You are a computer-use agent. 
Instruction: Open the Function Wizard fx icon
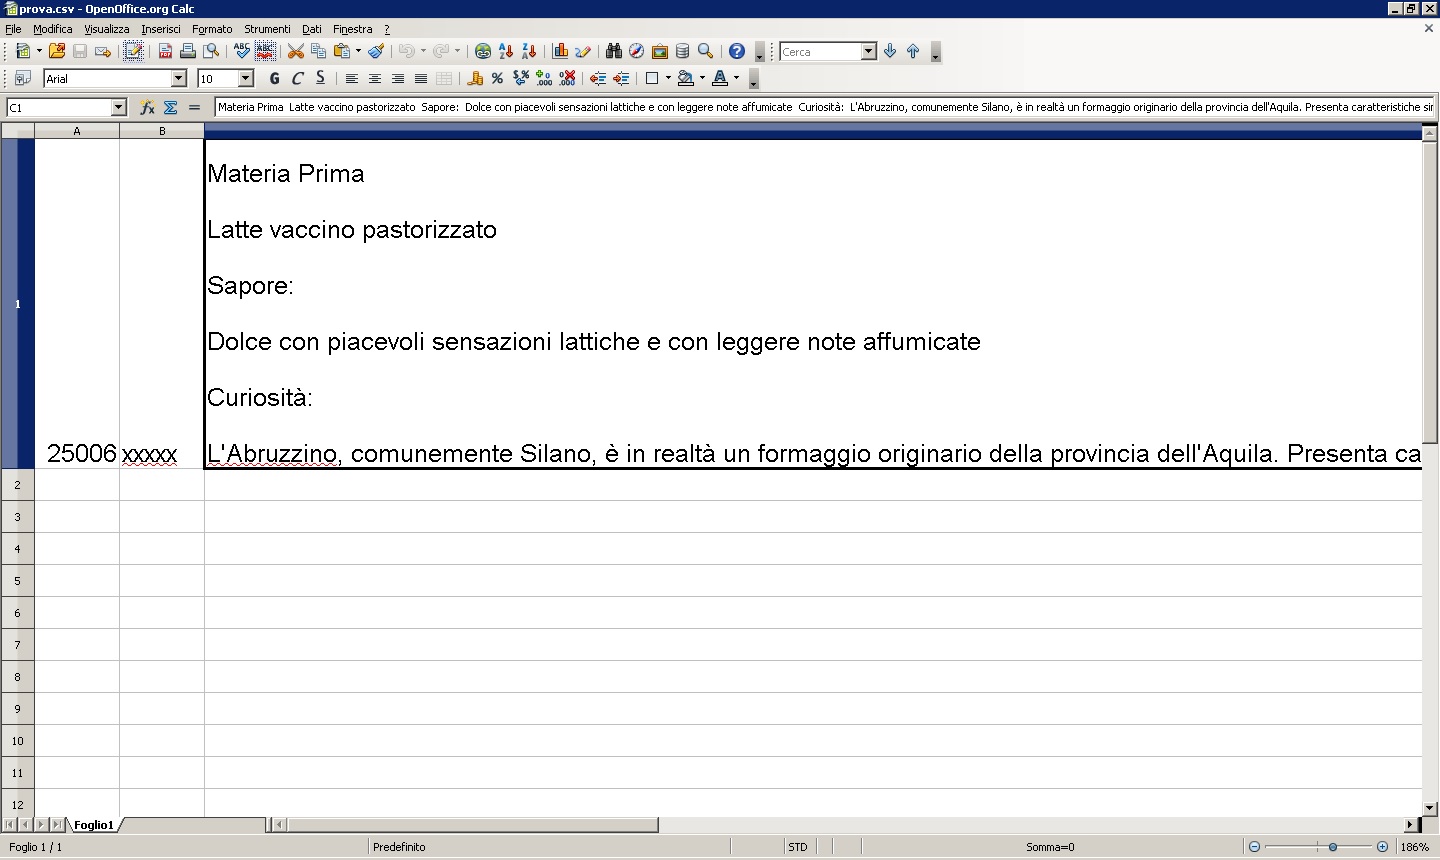click(147, 107)
